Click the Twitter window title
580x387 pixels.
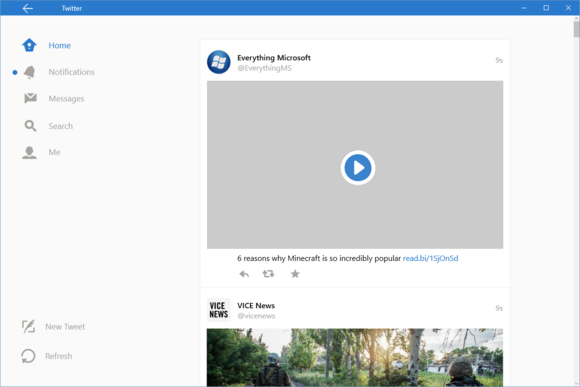point(72,9)
